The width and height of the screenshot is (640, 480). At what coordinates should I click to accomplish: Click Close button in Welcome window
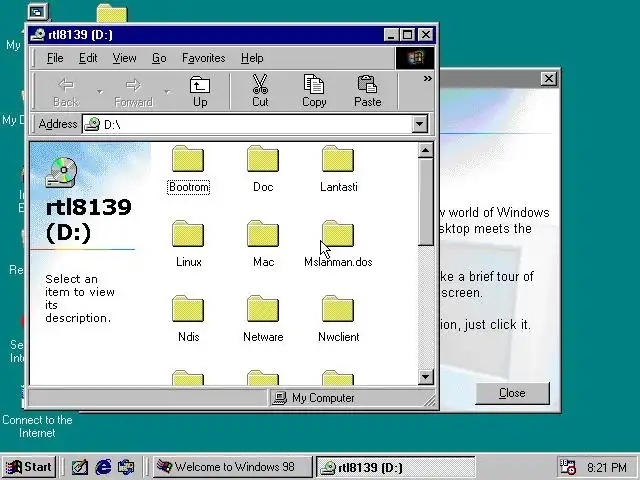click(x=512, y=393)
